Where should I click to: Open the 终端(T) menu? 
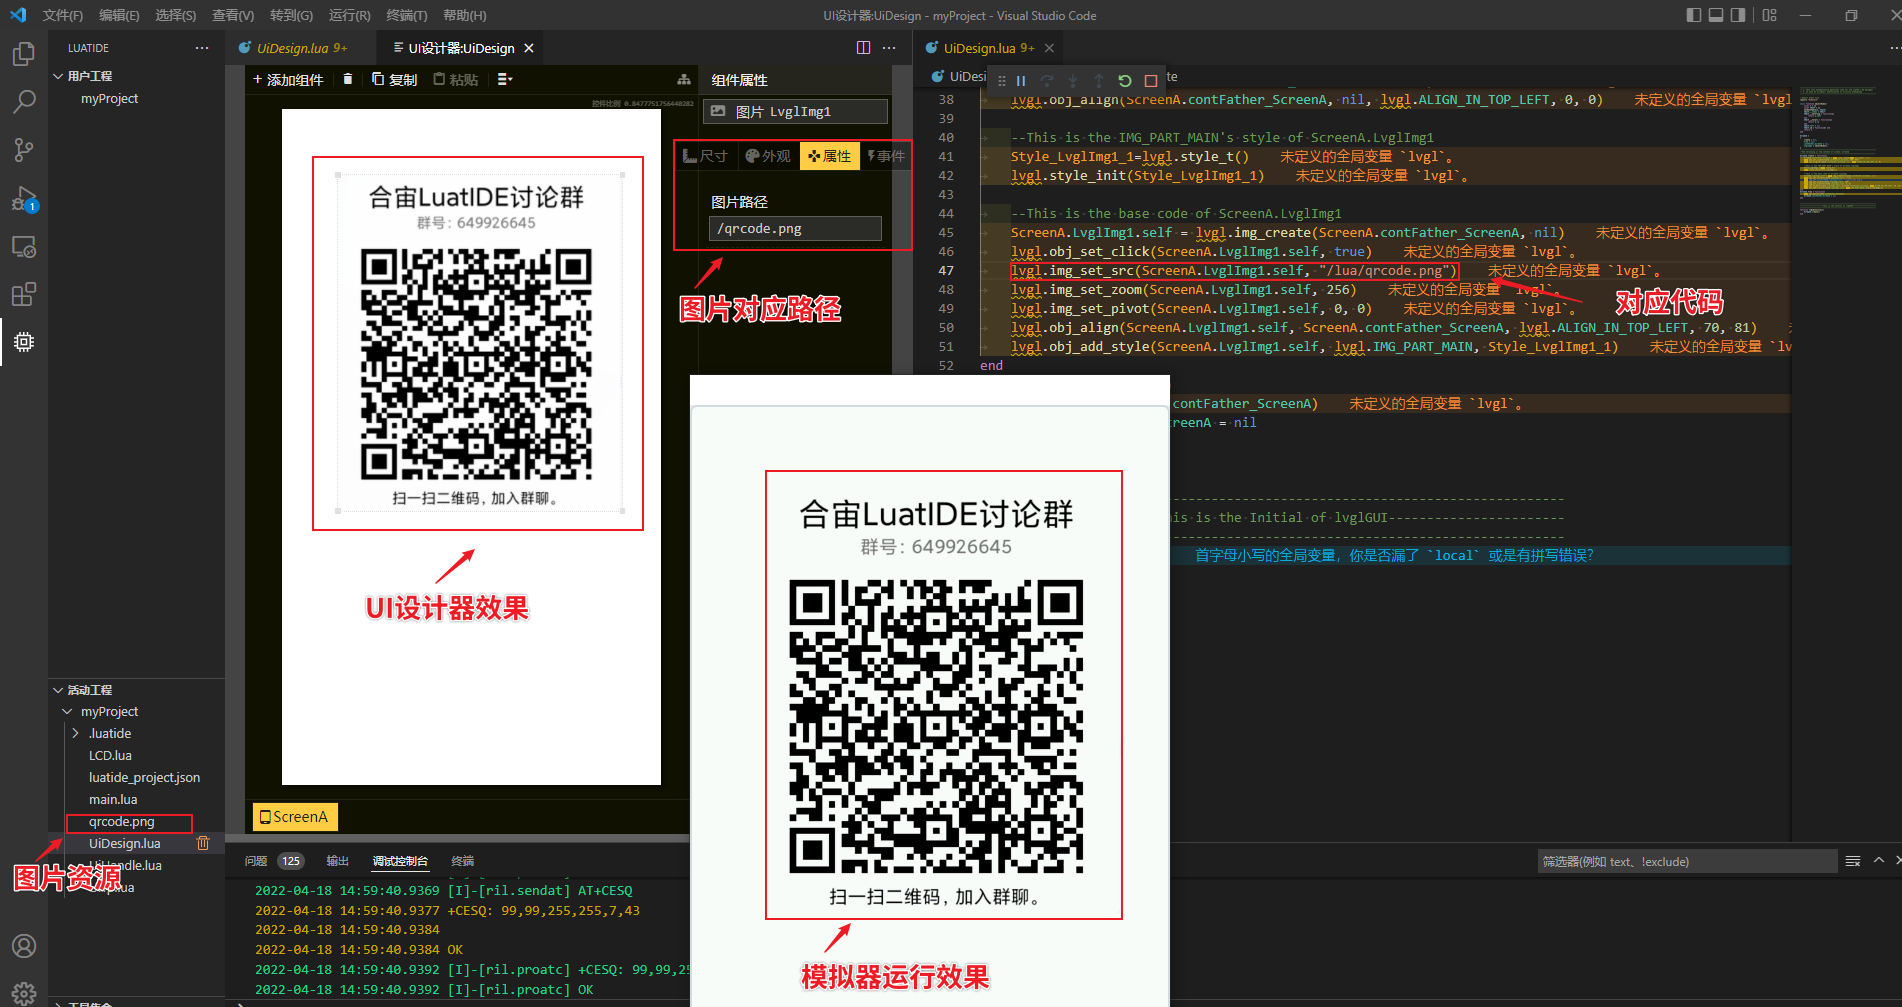(406, 15)
